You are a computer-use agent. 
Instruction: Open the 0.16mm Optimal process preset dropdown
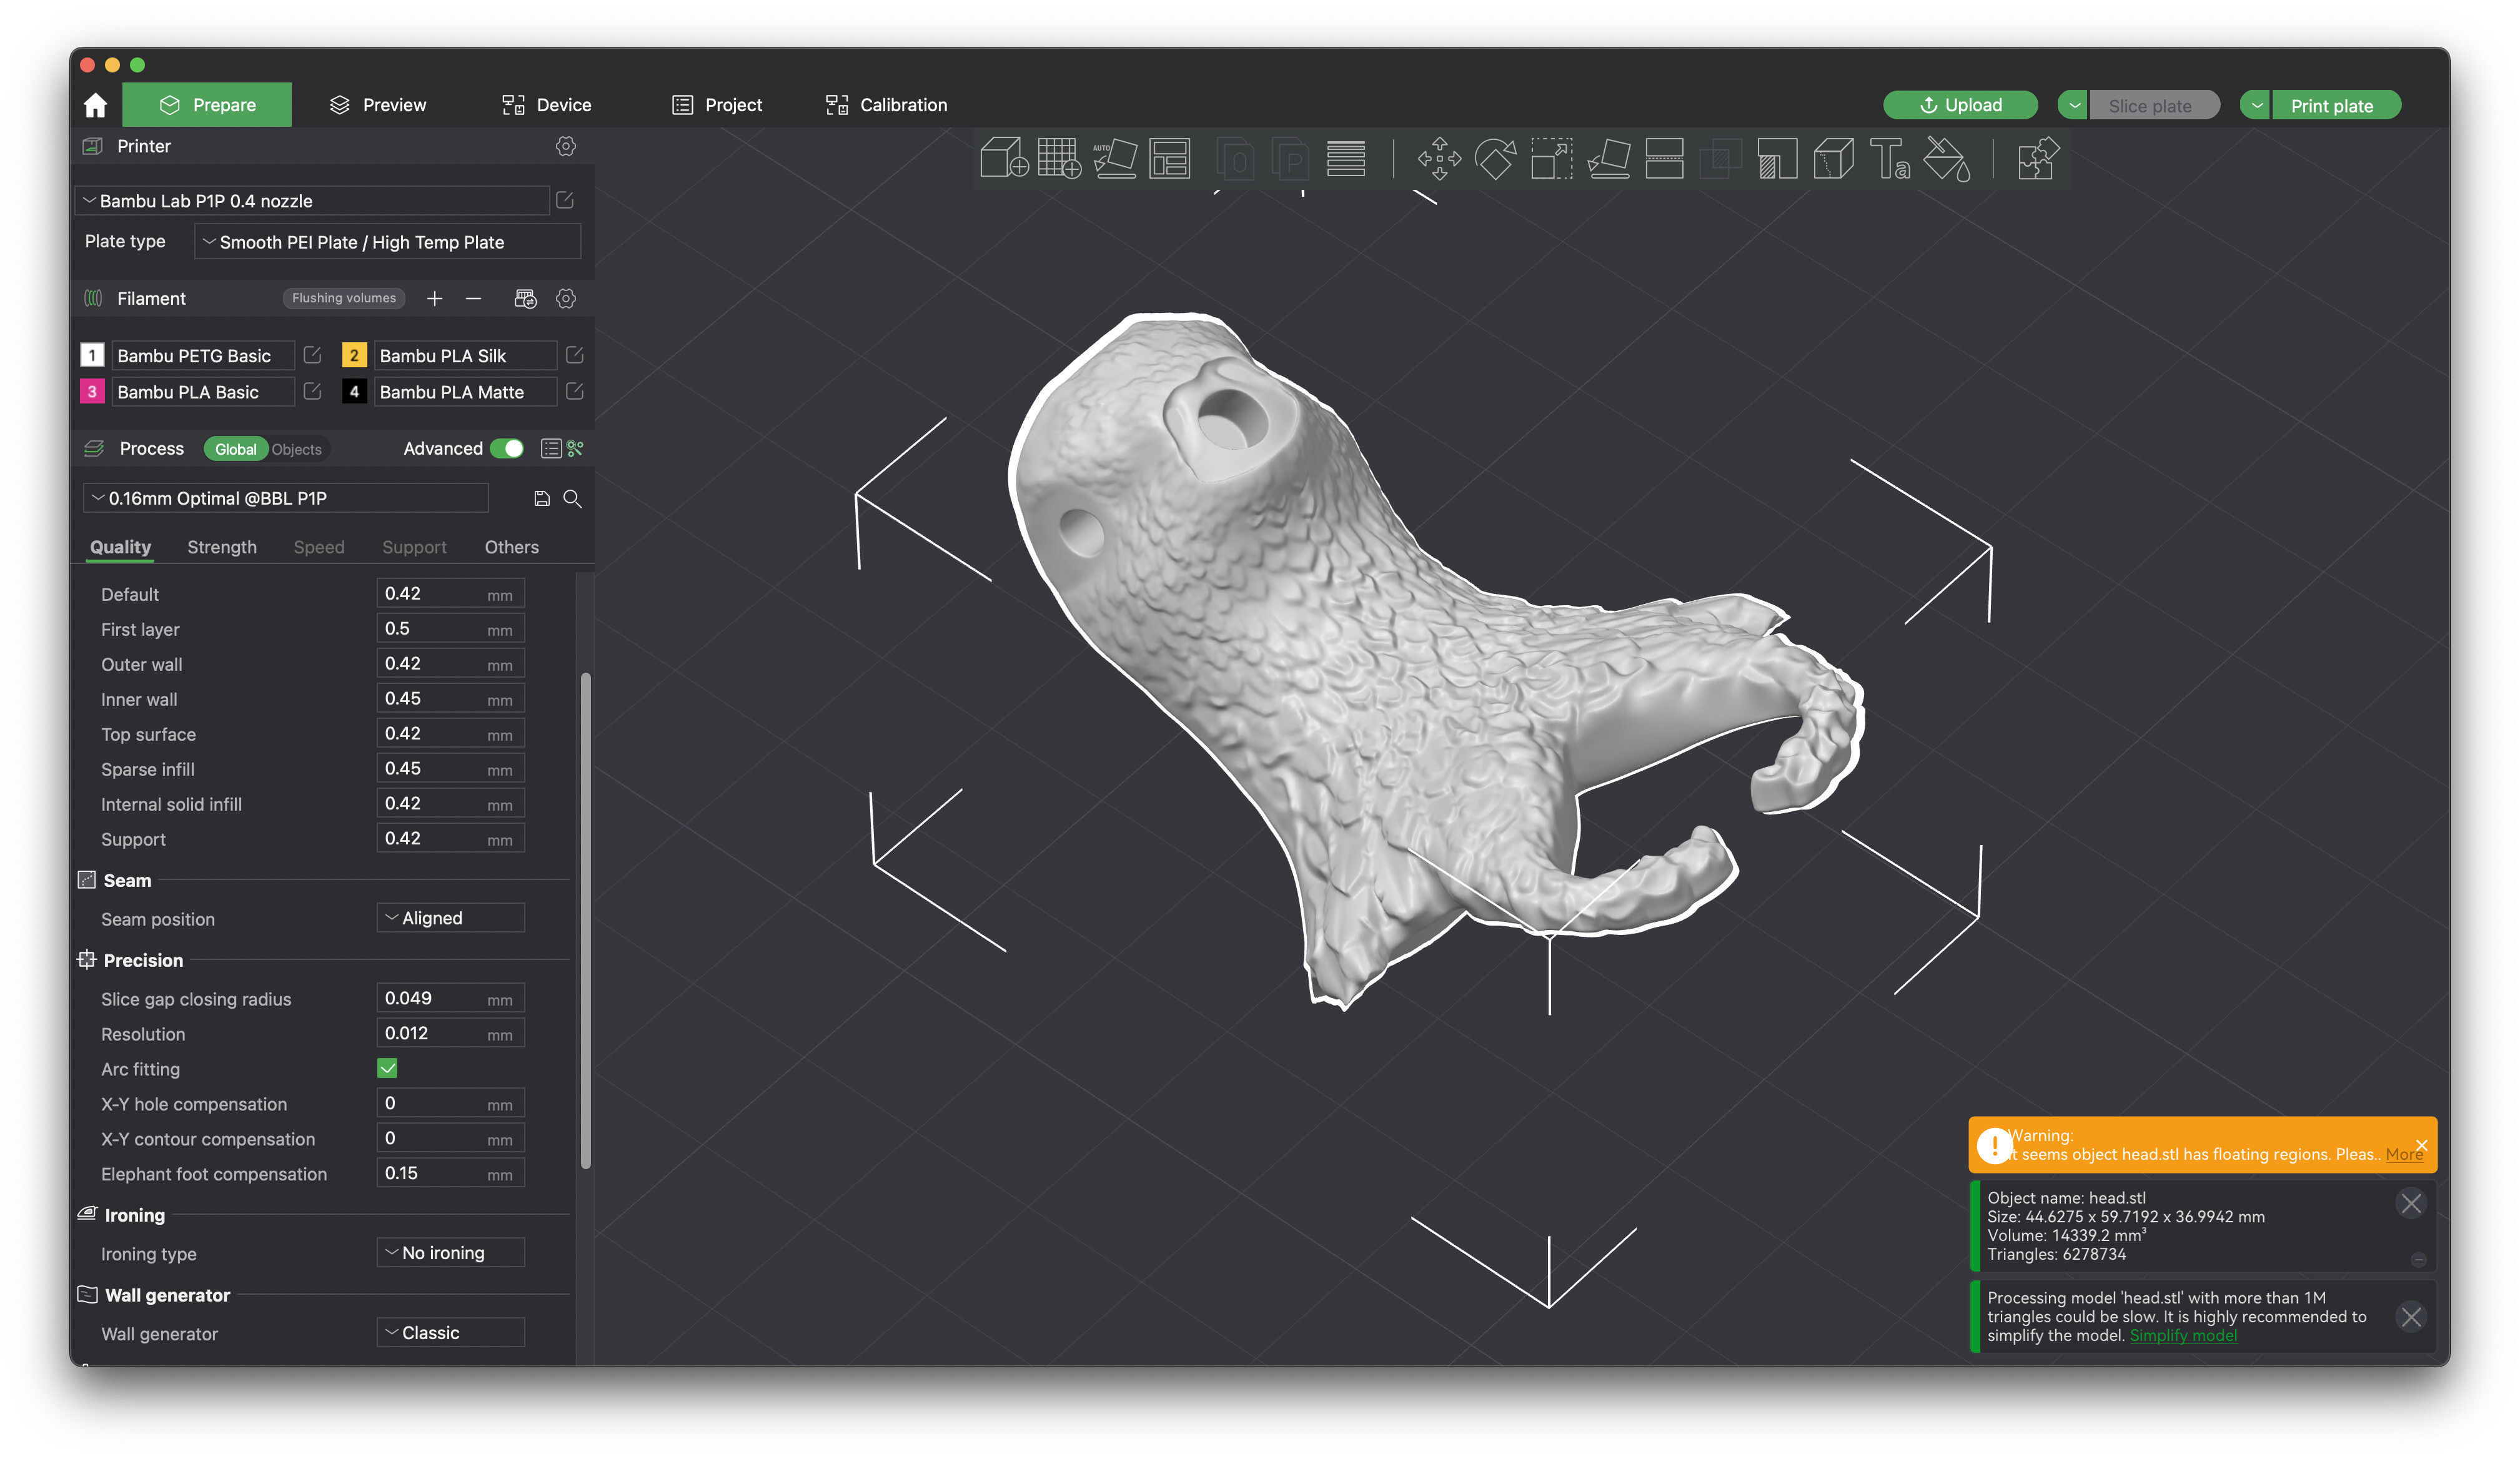tap(286, 498)
